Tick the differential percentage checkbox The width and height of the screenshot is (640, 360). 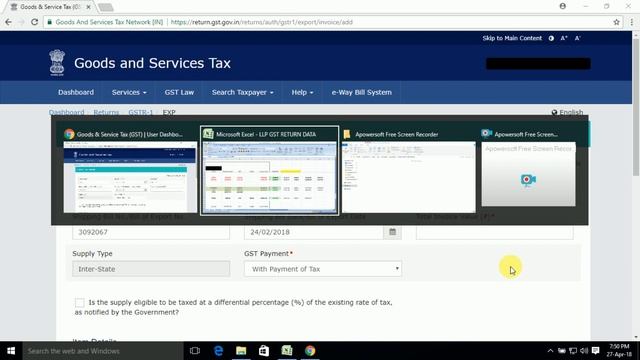tap(80, 302)
